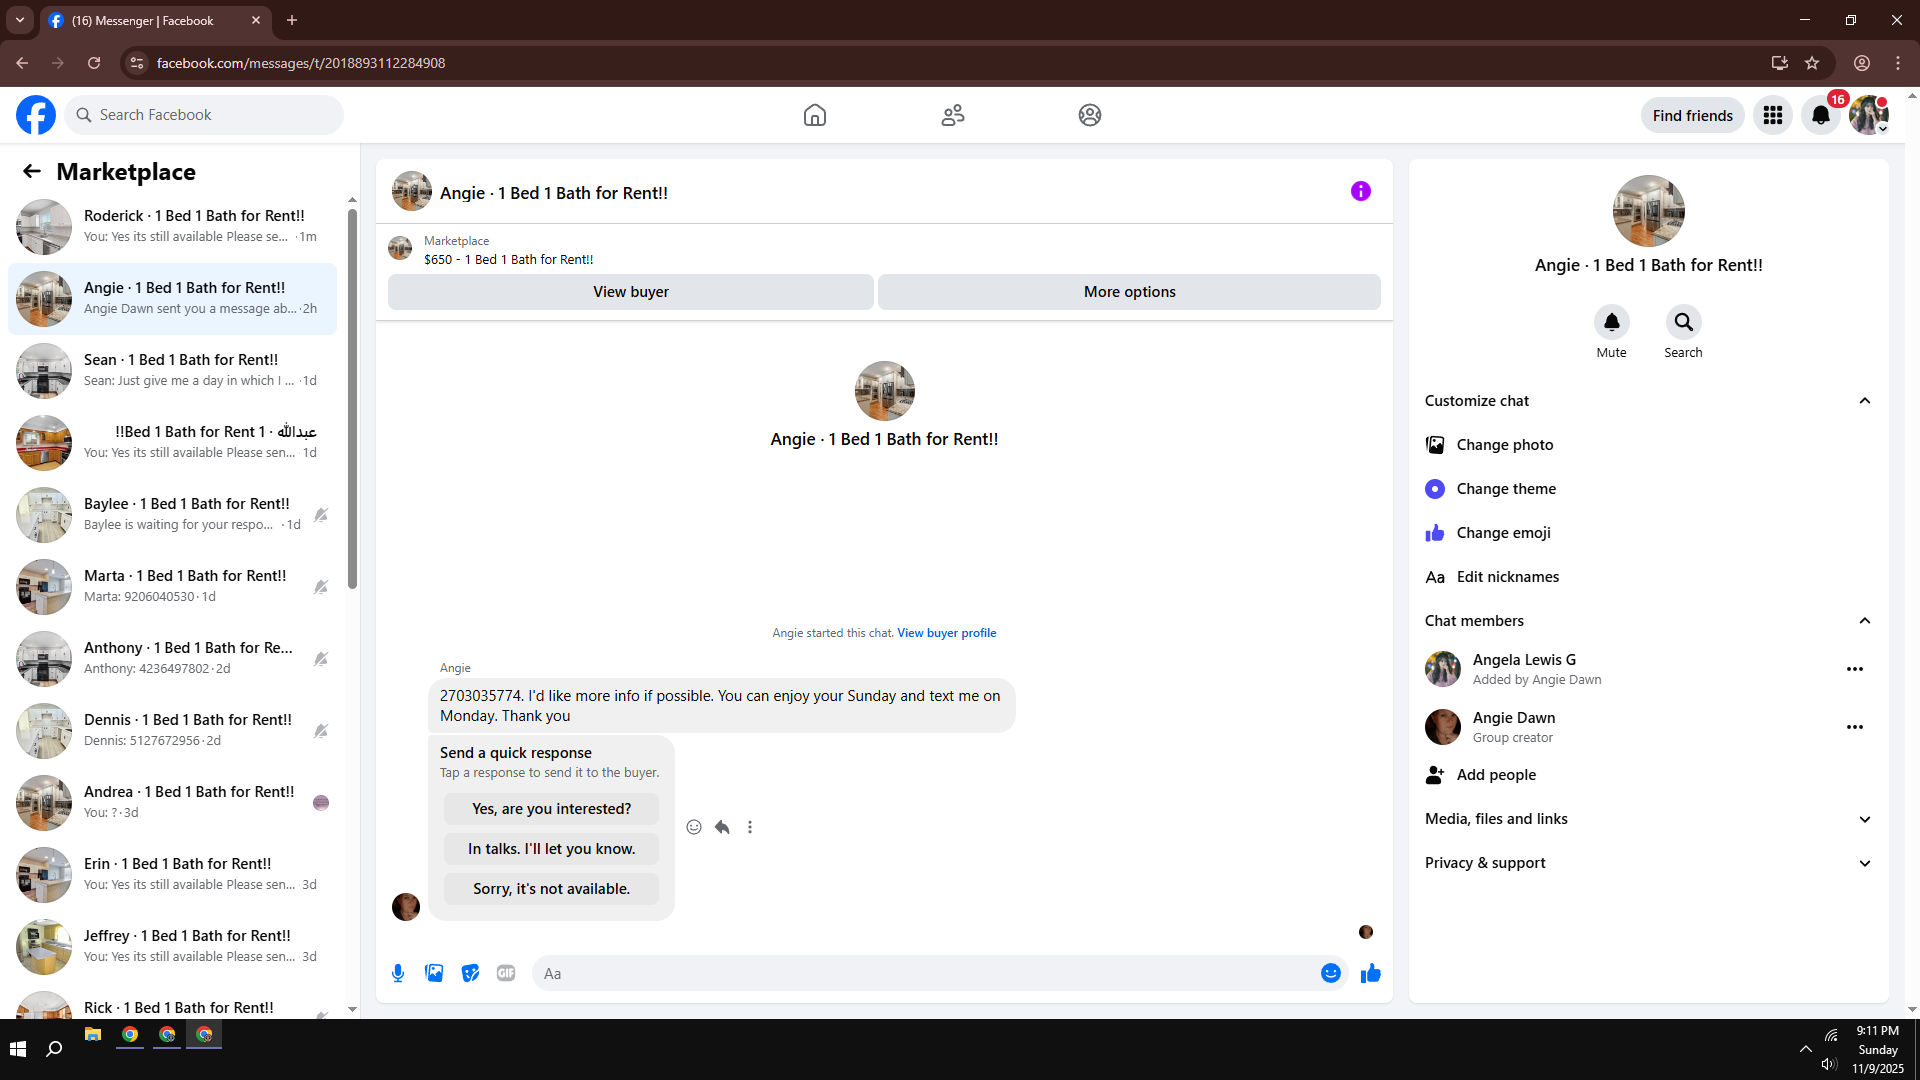This screenshot has width=1920, height=1080.
Task: Send quick response 'Sorry, it's not available.'
Action: coord(552,889)
